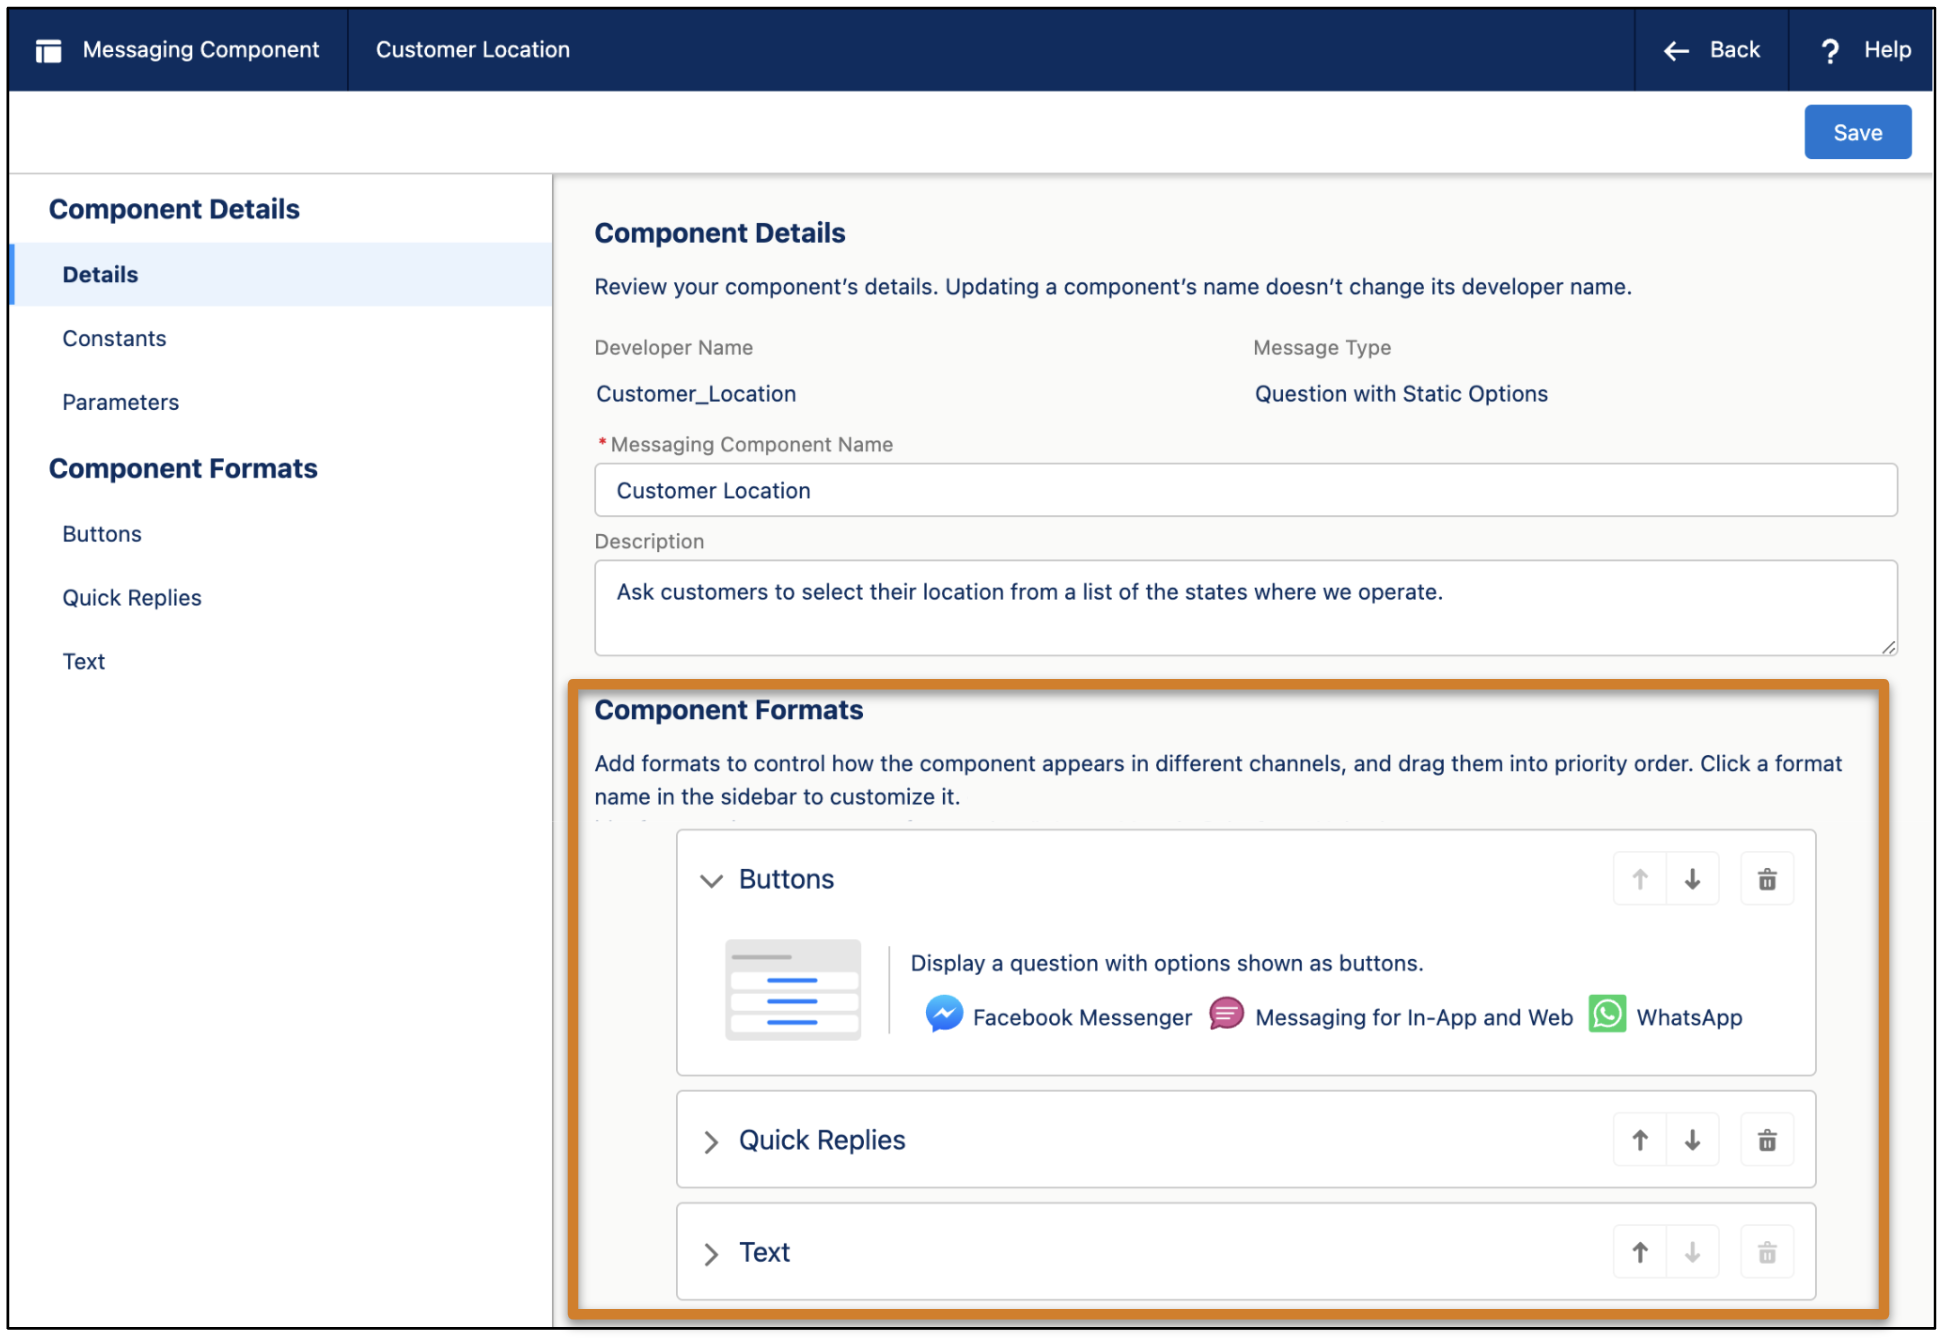The image size is (1944, 1338).
Task: Save the messaging component
Action: click(1857, 131)
